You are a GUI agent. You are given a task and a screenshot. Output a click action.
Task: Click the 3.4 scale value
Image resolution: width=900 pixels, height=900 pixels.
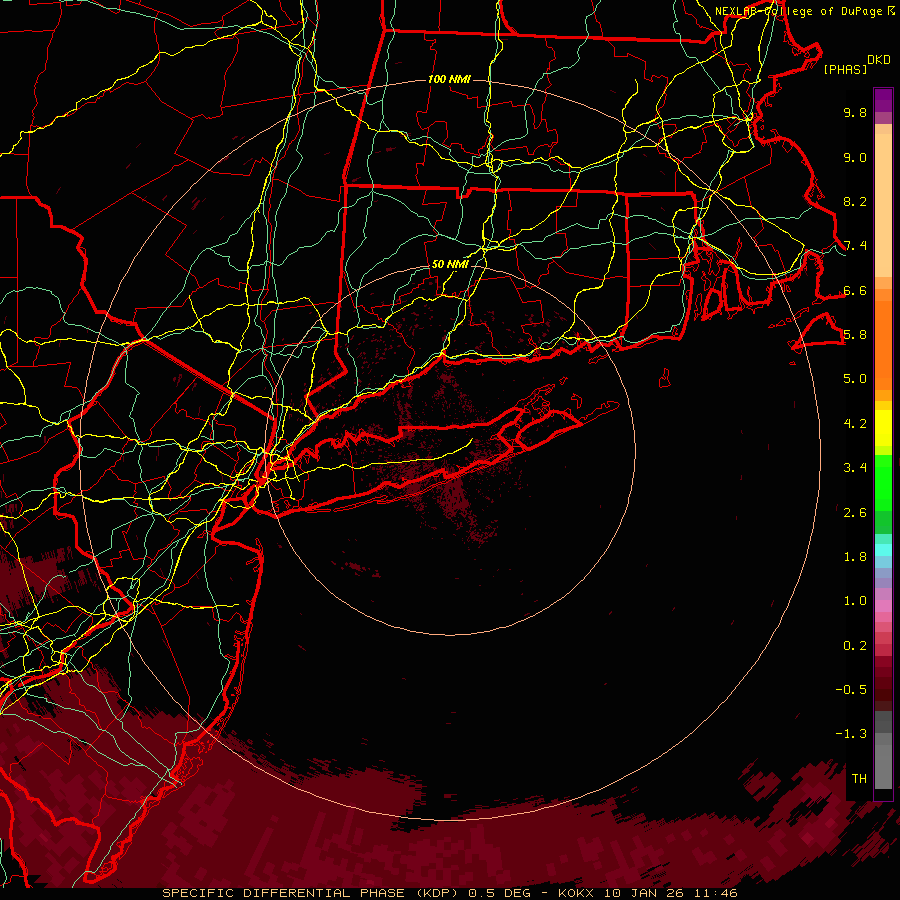tap(855, 468)
